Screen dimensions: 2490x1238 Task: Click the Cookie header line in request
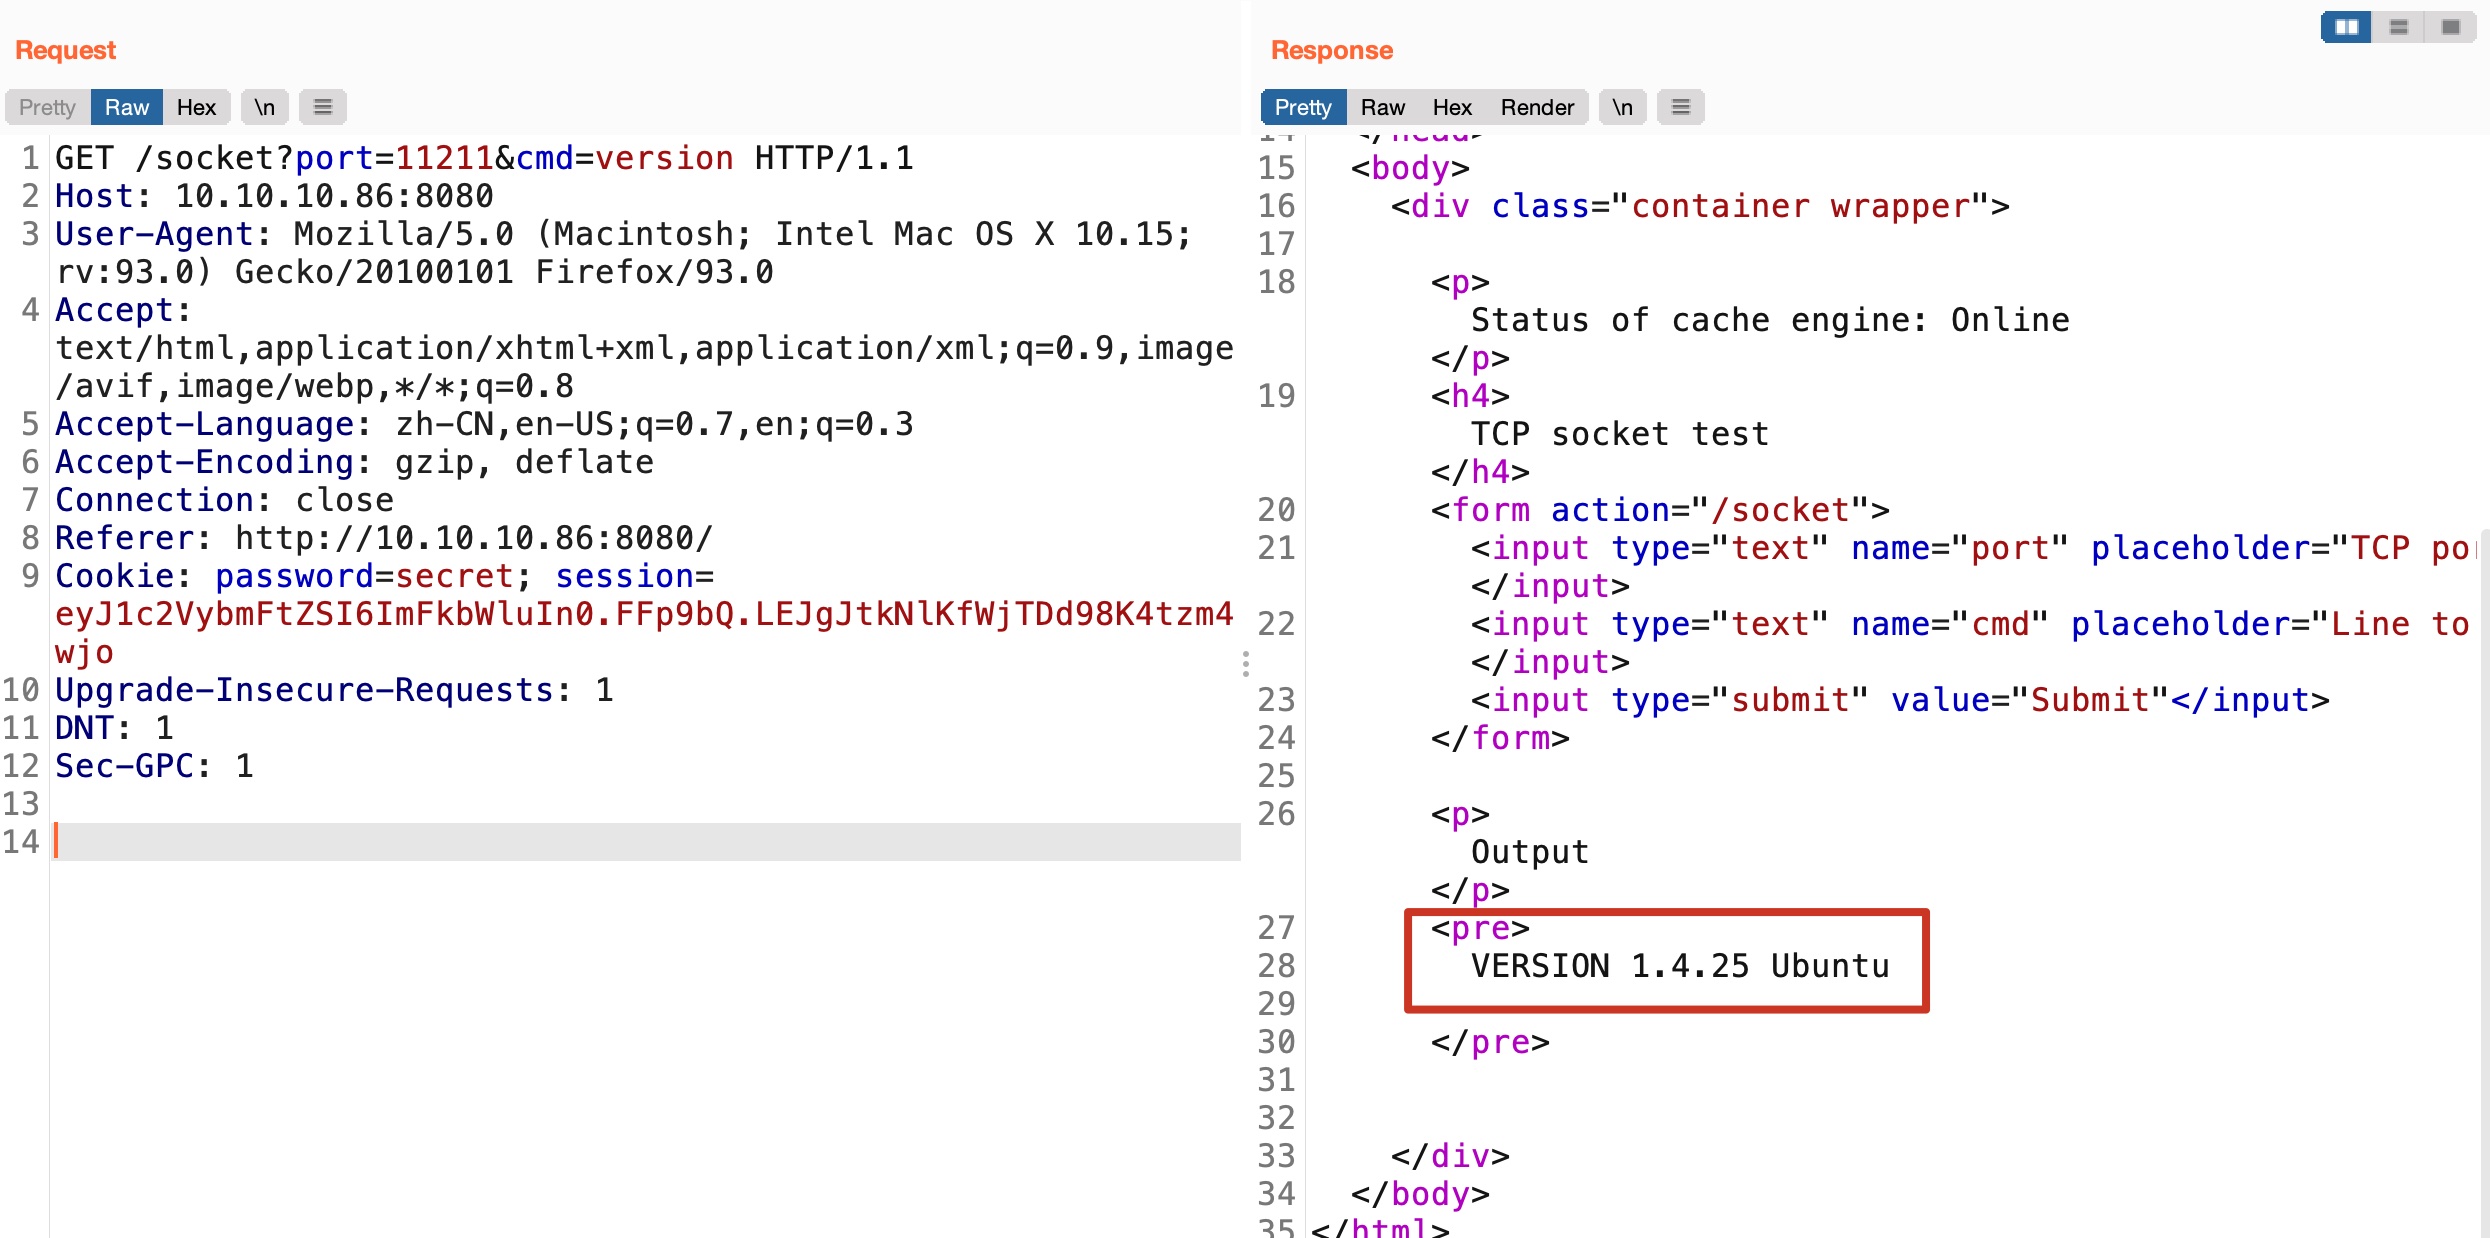point(384,577)
